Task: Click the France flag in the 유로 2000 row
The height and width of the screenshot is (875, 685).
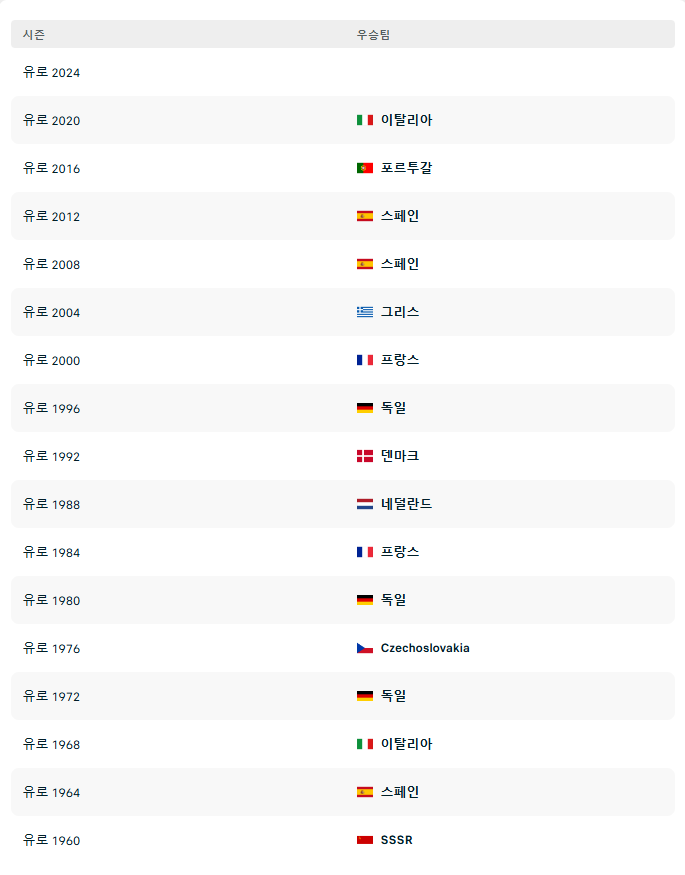Action: [365, 360]
